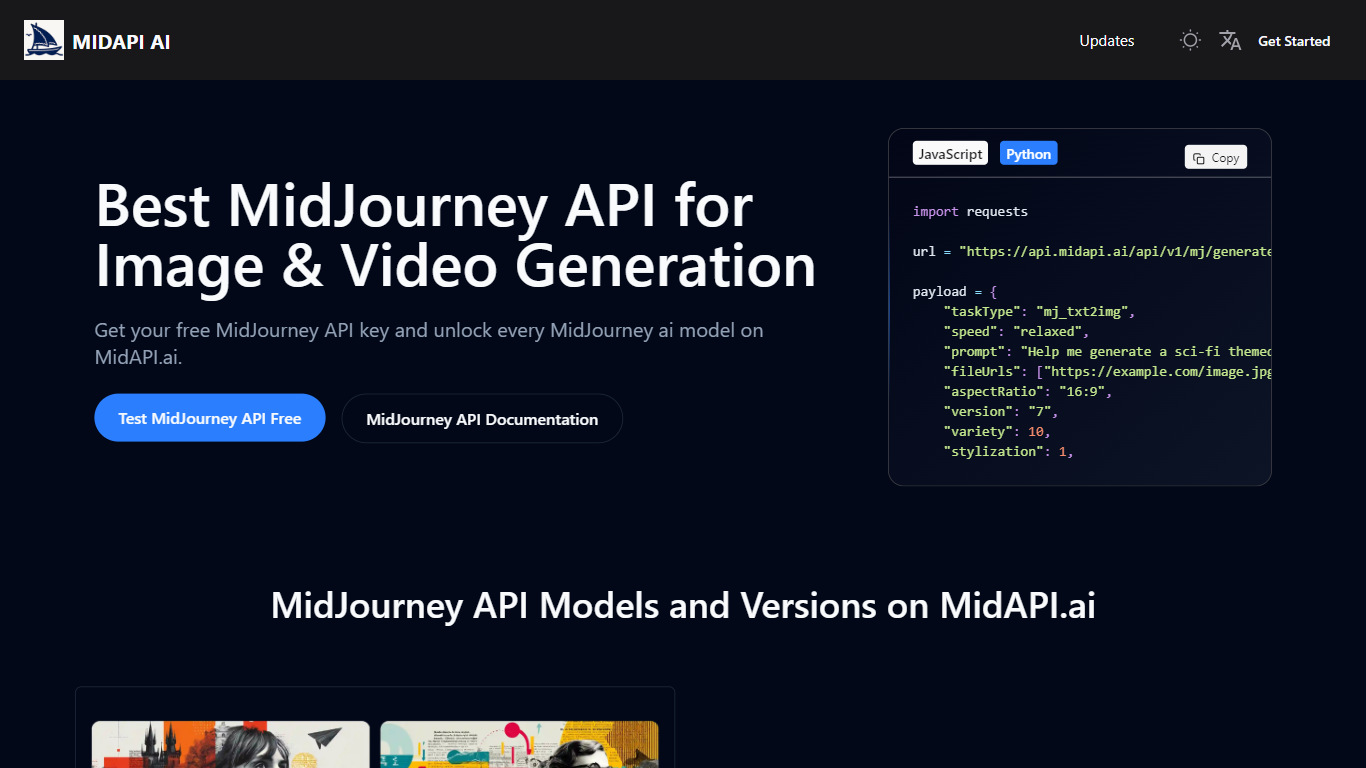Open MidJourney API Documentation
Image resolution: width=1366 pixels, height=768 pixels.
click(482, 419)
